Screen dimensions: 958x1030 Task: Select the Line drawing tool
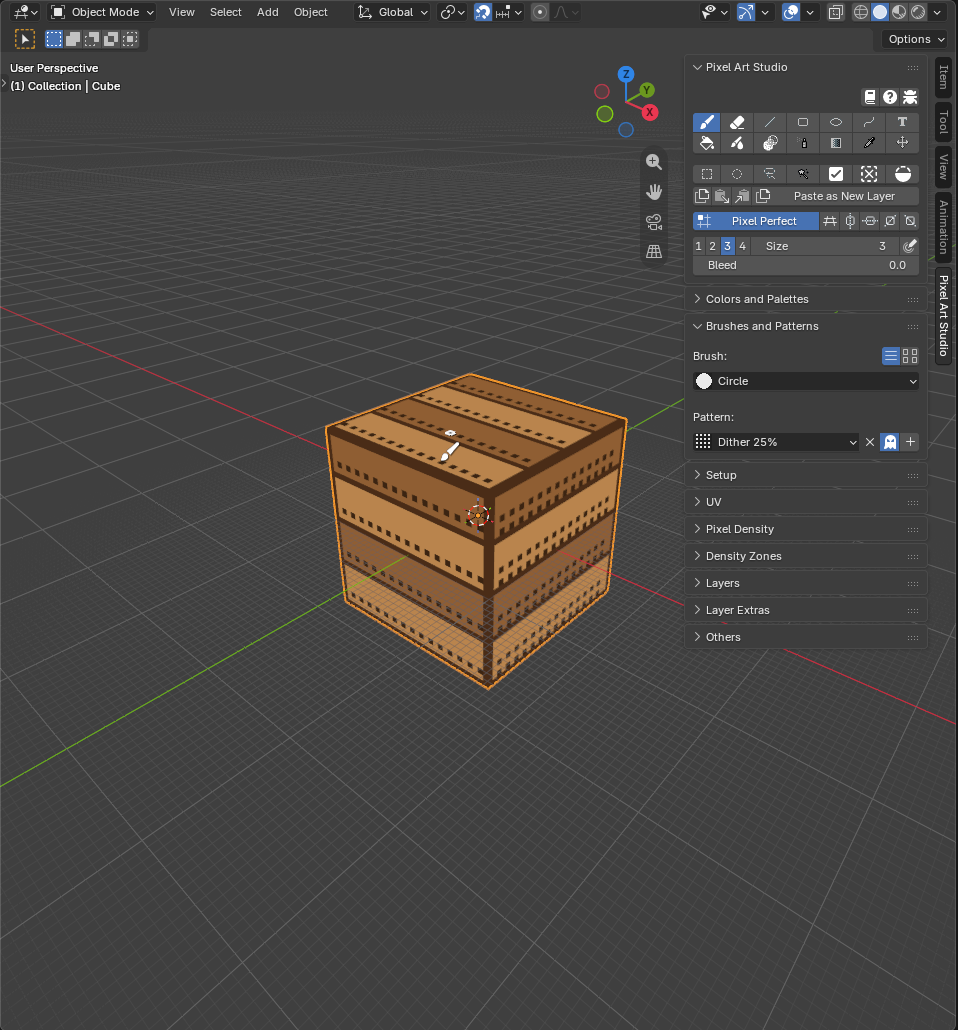coord(770,122)
